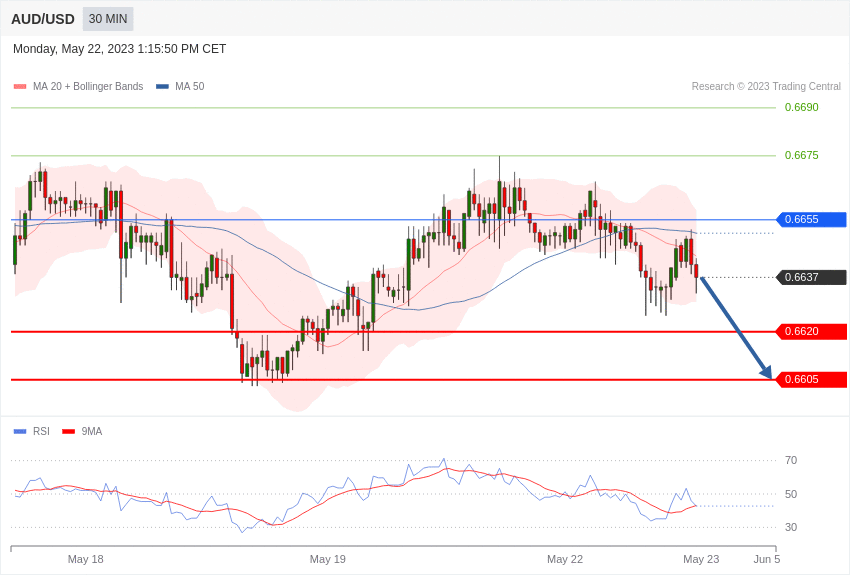Click the RSI 70 axis value

point(791,461)
